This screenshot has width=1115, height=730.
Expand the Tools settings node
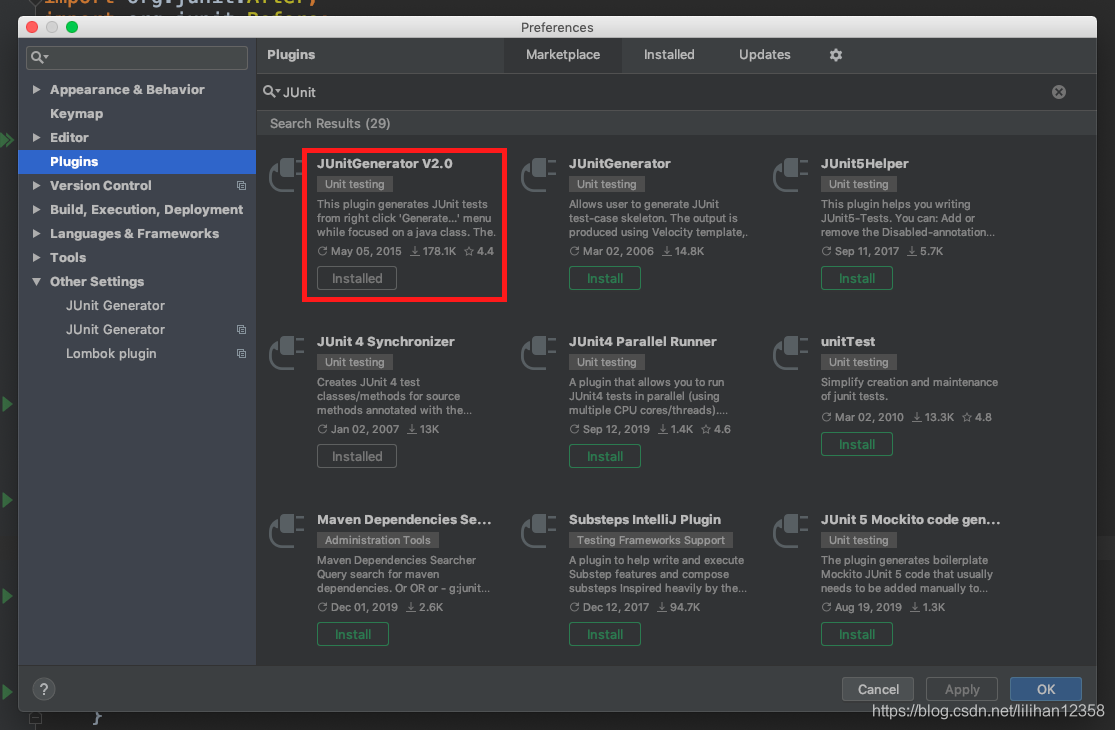[x=36, y=257]
